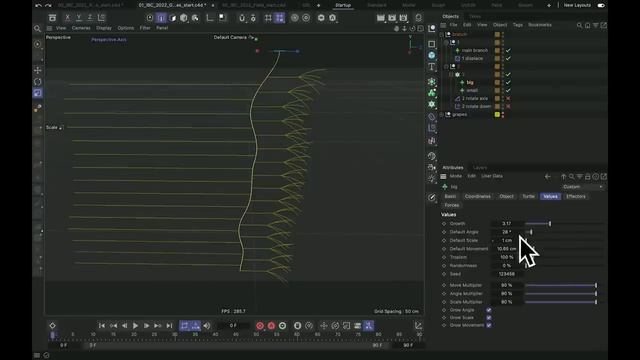
Task: Open the Objects panel hamburger menu
Action: click(x=443, y=25)
